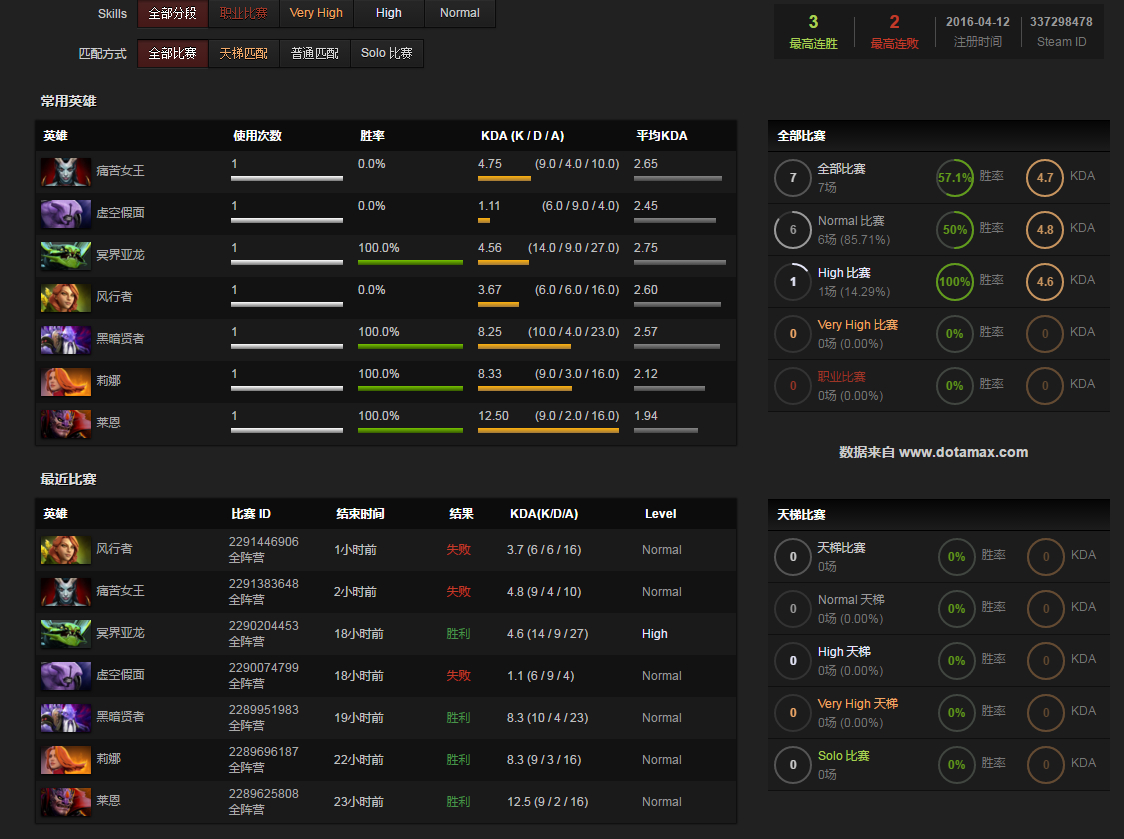Open match ID 2290204453
The width and height of the screenshot is (1124, 839).
click(x=264, y=626)
